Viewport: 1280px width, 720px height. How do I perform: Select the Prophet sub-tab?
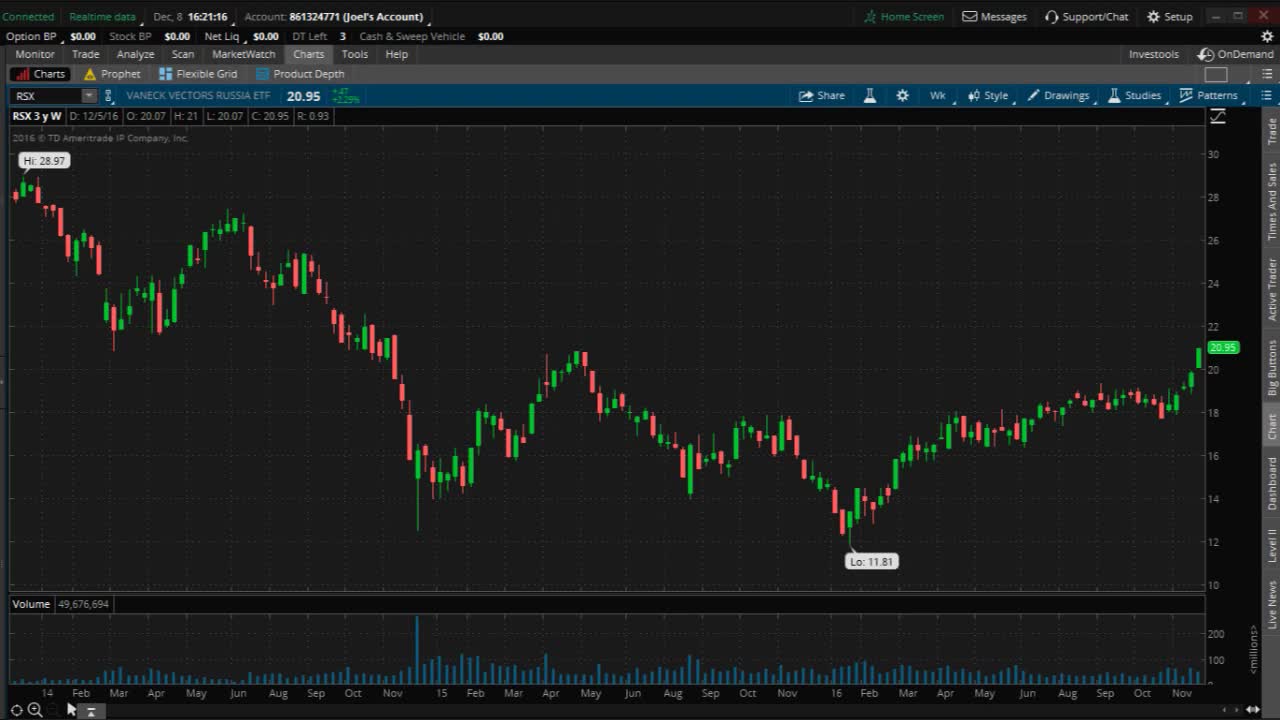[x=112, y=74]
